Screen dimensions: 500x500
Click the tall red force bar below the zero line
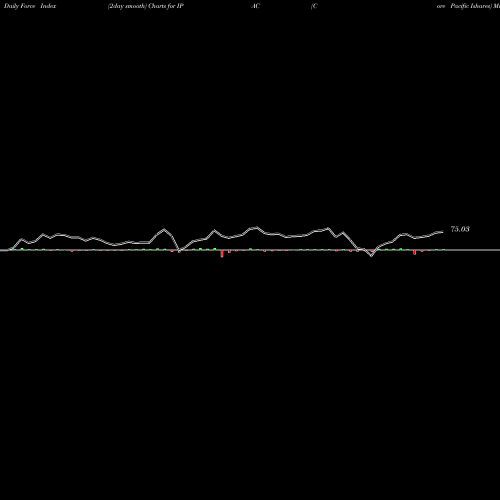coord(222,254)
